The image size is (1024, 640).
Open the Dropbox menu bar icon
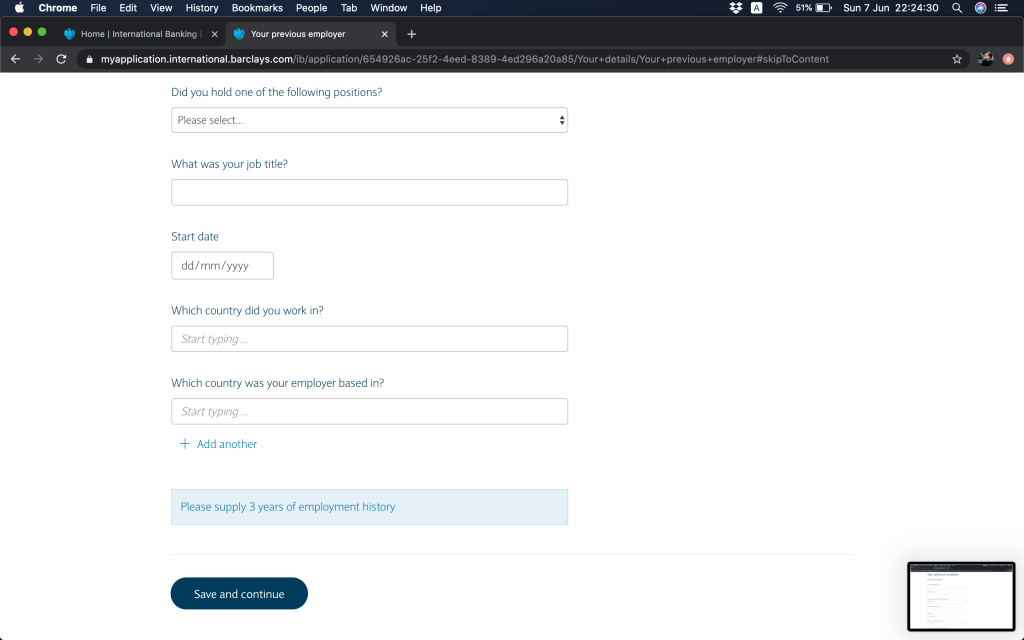(736, 8)
